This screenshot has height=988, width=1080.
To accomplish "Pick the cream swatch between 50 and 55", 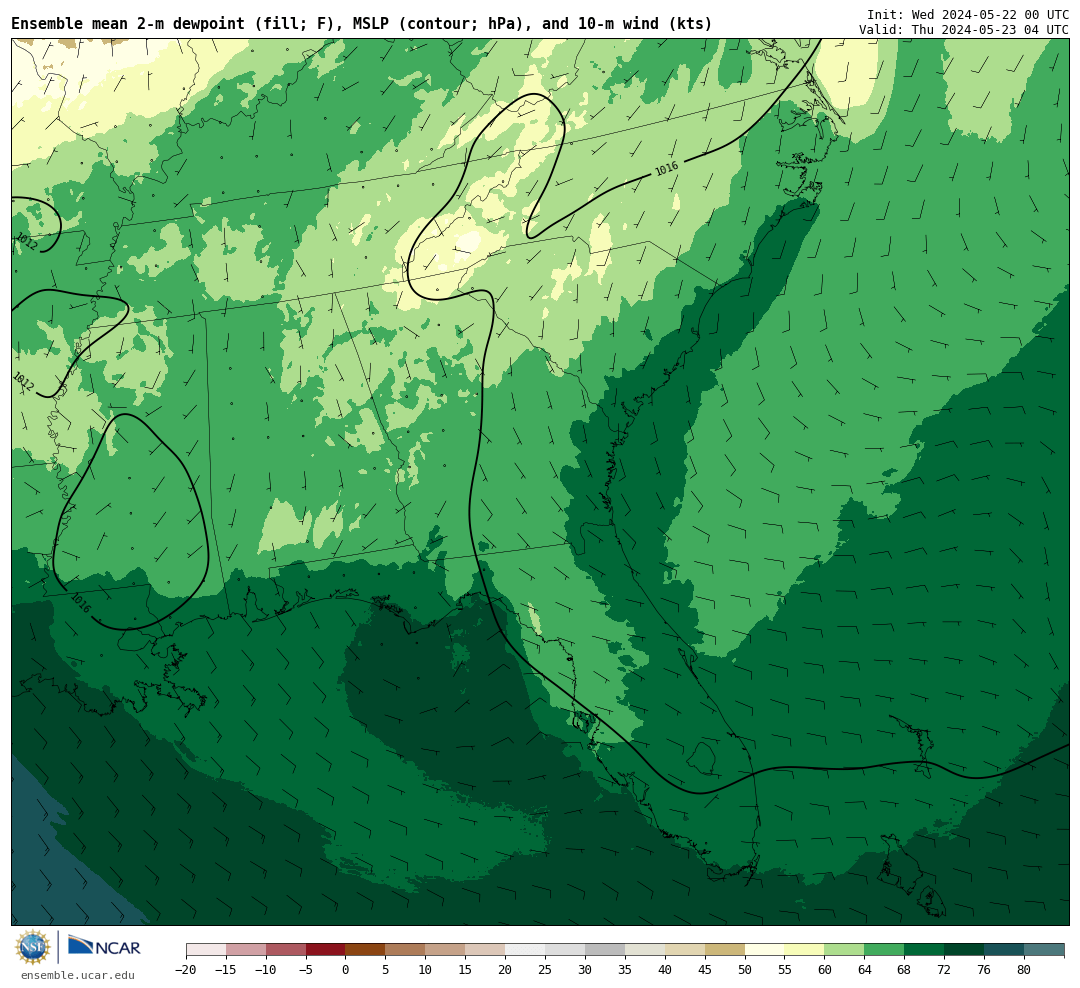I will (765, 950).
